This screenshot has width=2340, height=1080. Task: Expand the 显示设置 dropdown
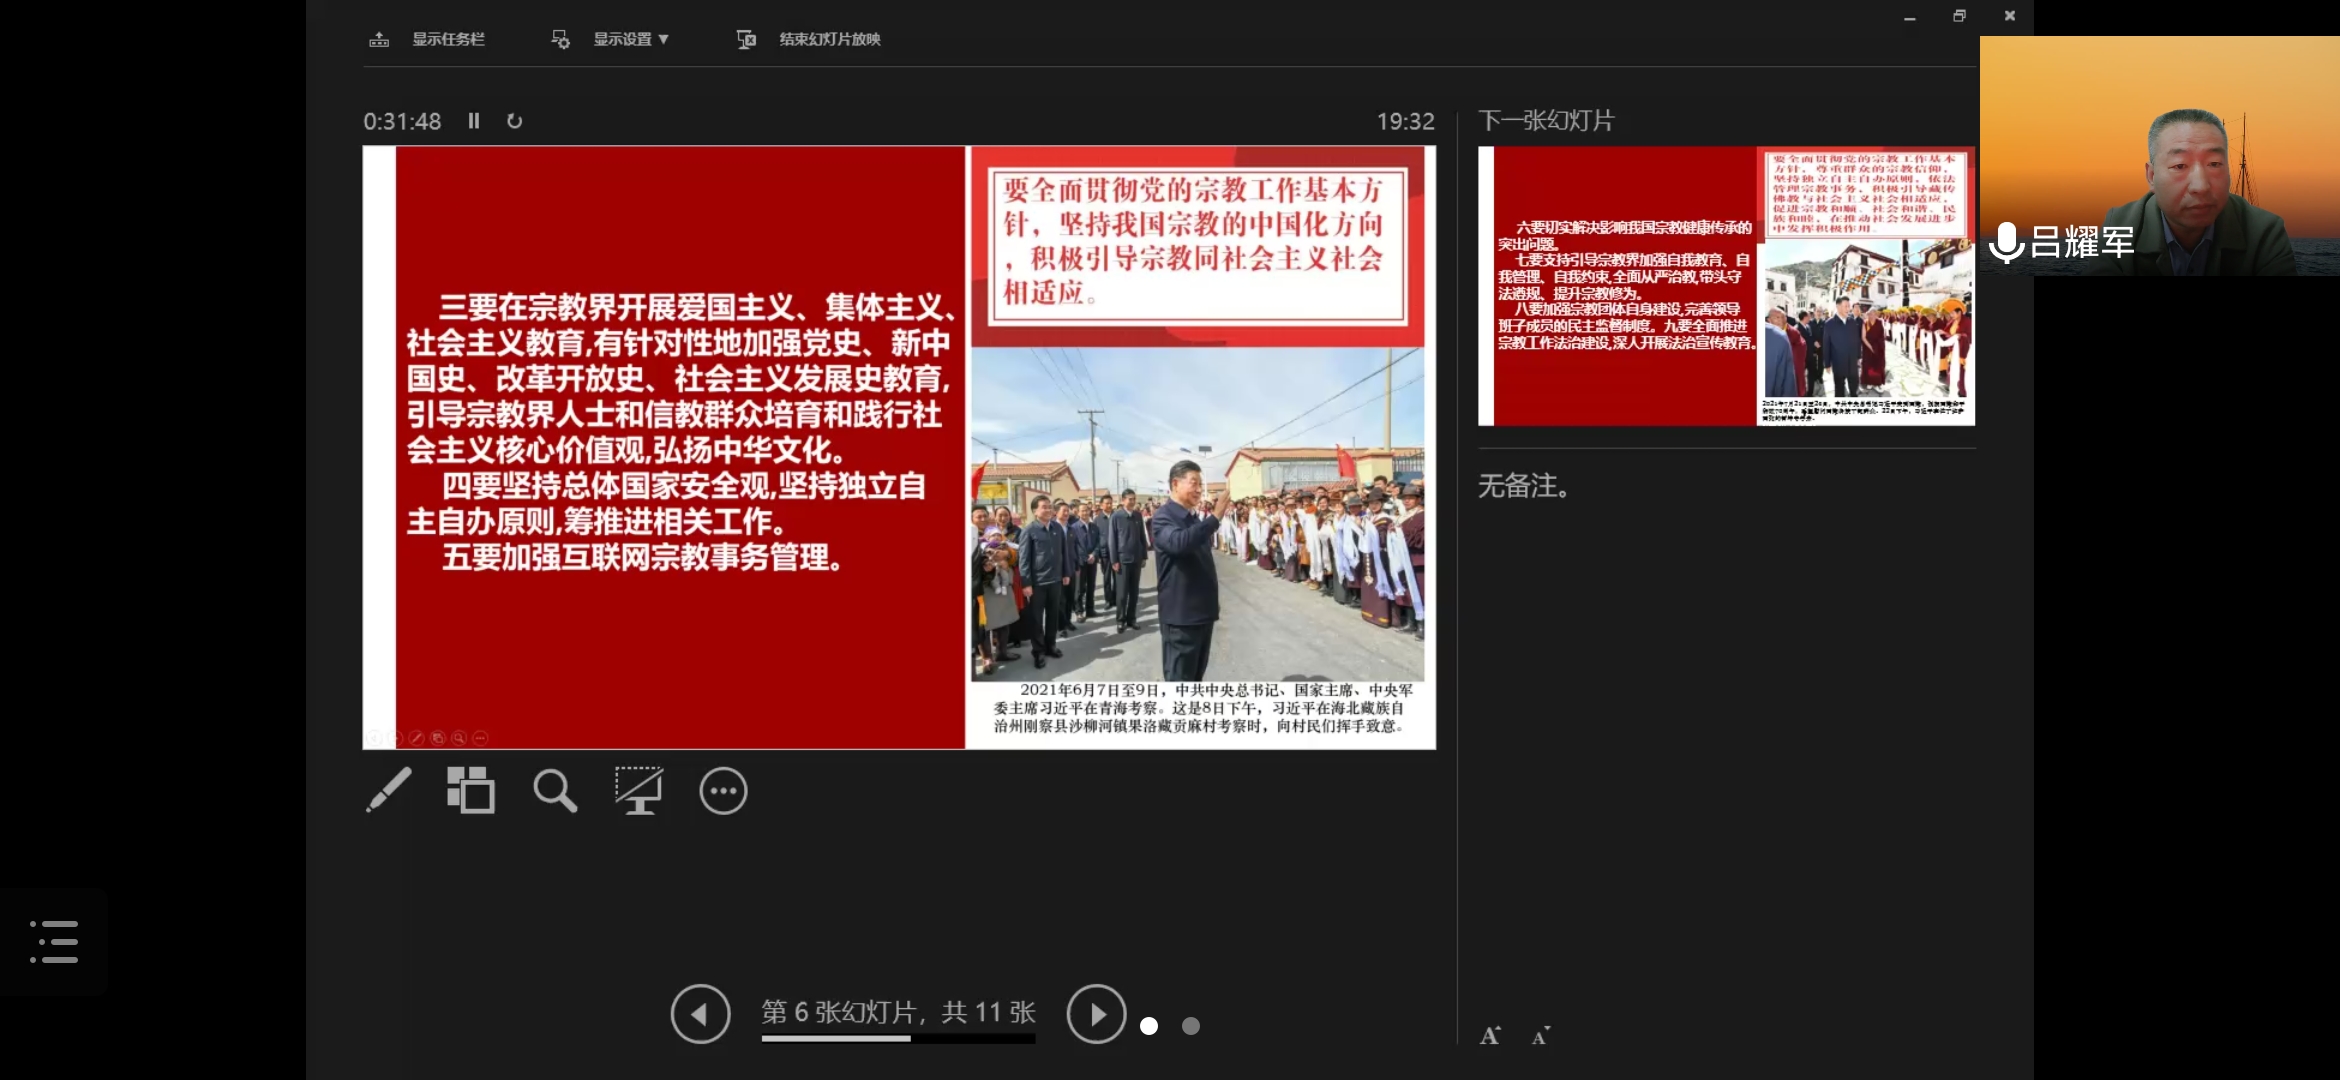coord(630,39)
